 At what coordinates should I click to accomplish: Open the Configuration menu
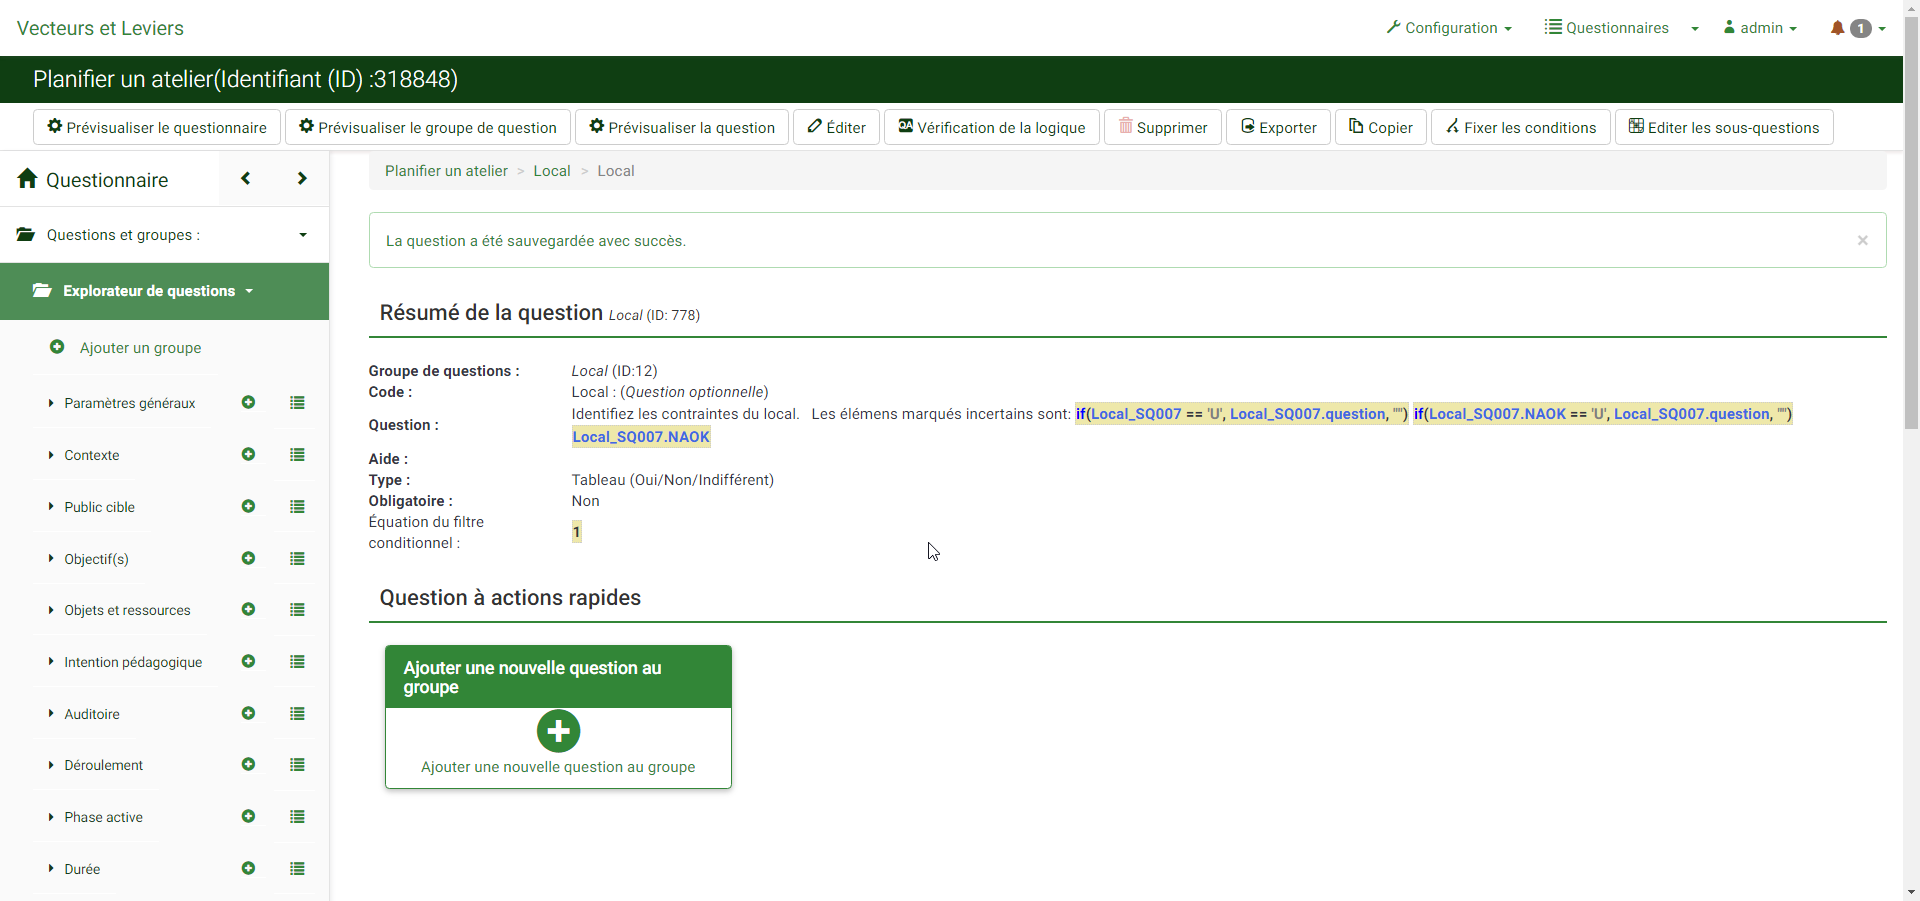[x=1449, y=28]
